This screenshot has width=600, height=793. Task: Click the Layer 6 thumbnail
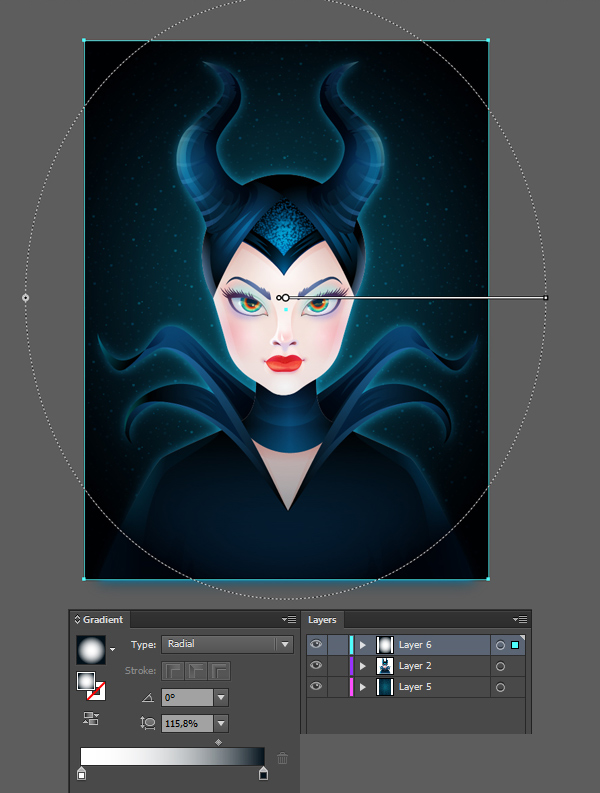385,645
